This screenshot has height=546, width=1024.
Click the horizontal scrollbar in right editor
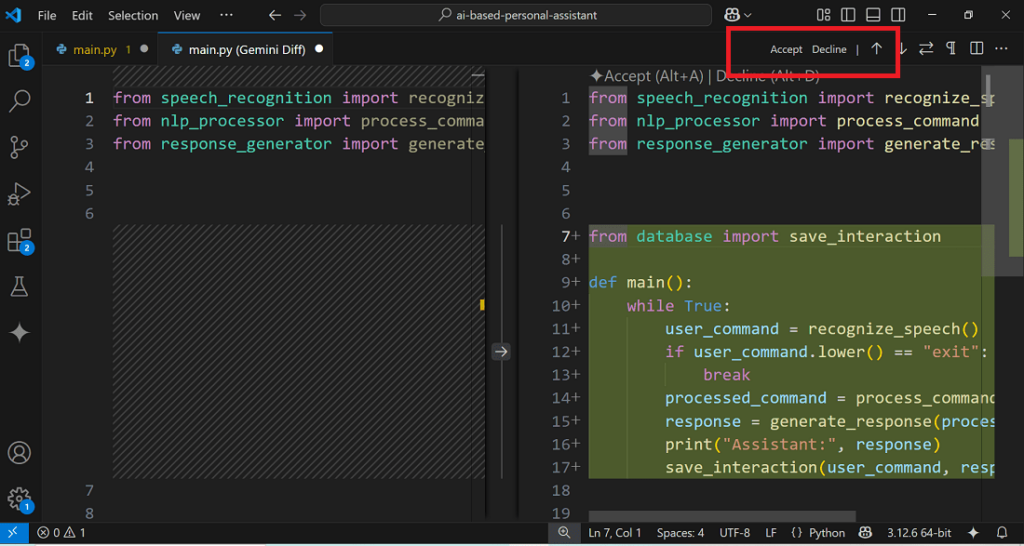pyautogui.click(x=722, y=516)
